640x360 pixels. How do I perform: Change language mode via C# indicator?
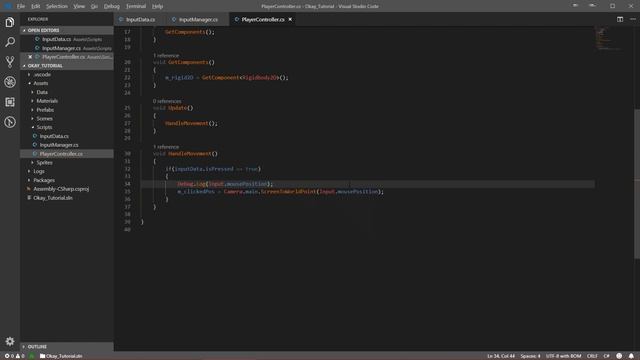[x=606, y=356]
